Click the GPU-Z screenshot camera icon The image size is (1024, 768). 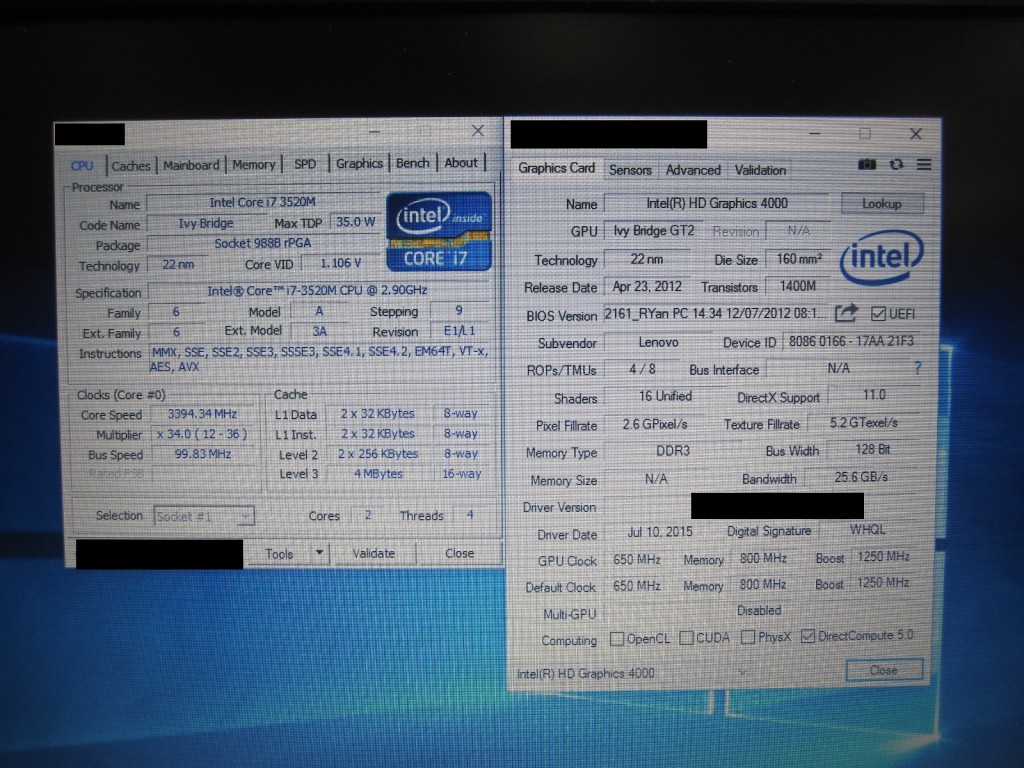[867, 165]
